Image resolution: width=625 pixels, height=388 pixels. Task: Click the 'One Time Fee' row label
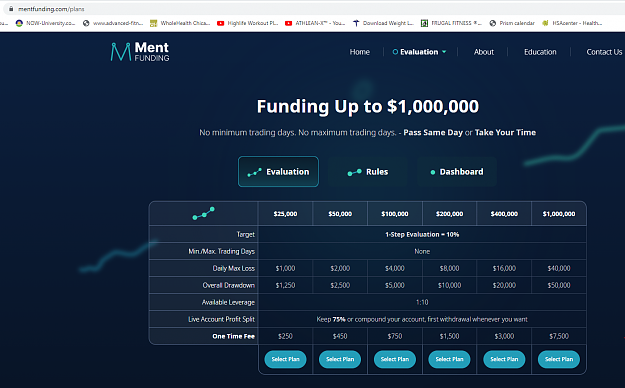pyautogui.click(x=234, y=336)
